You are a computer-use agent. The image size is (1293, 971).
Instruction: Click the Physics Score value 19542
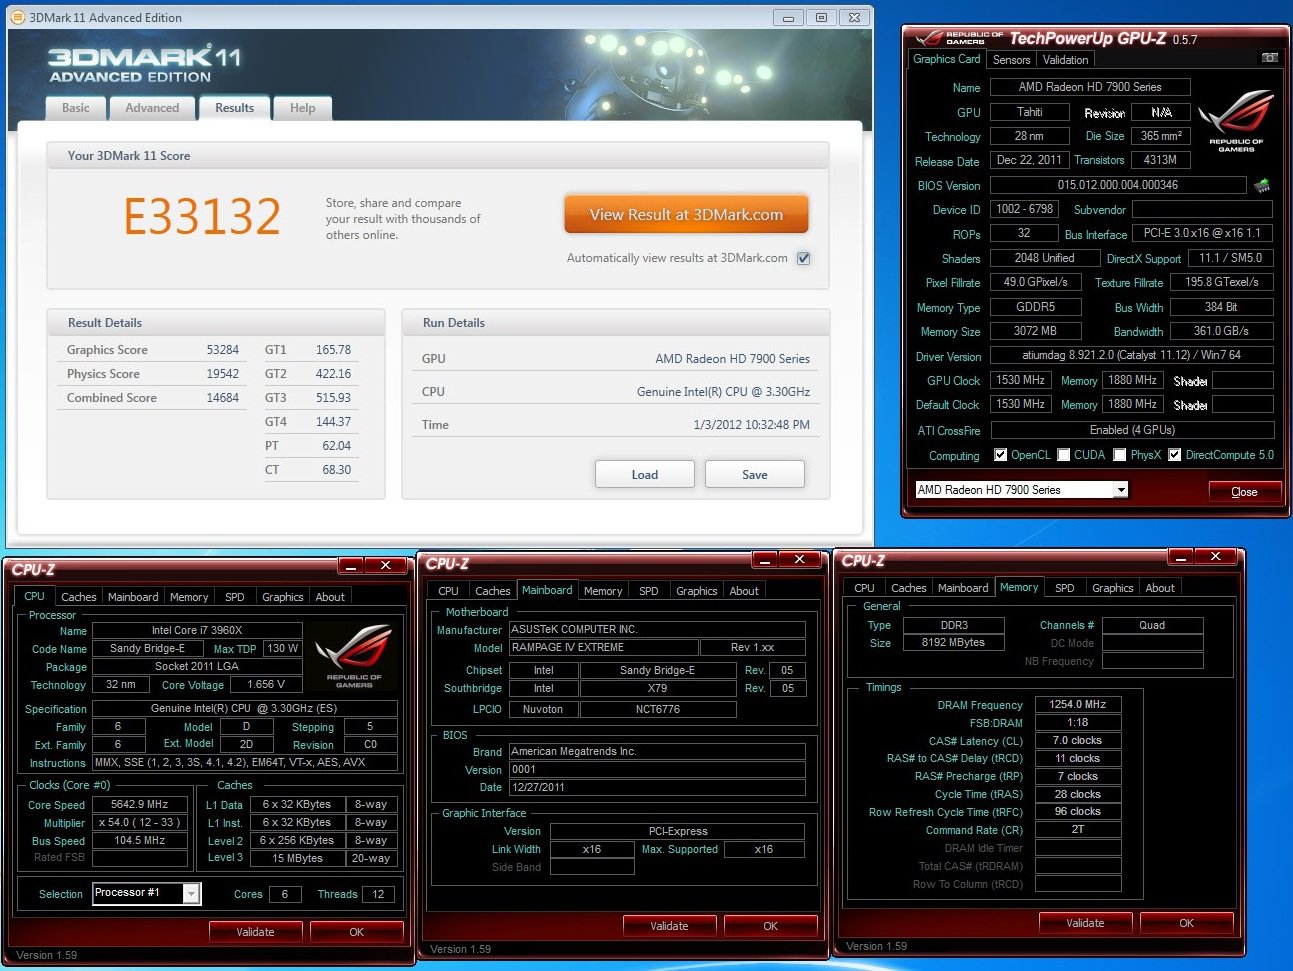(x=223, y=374)
